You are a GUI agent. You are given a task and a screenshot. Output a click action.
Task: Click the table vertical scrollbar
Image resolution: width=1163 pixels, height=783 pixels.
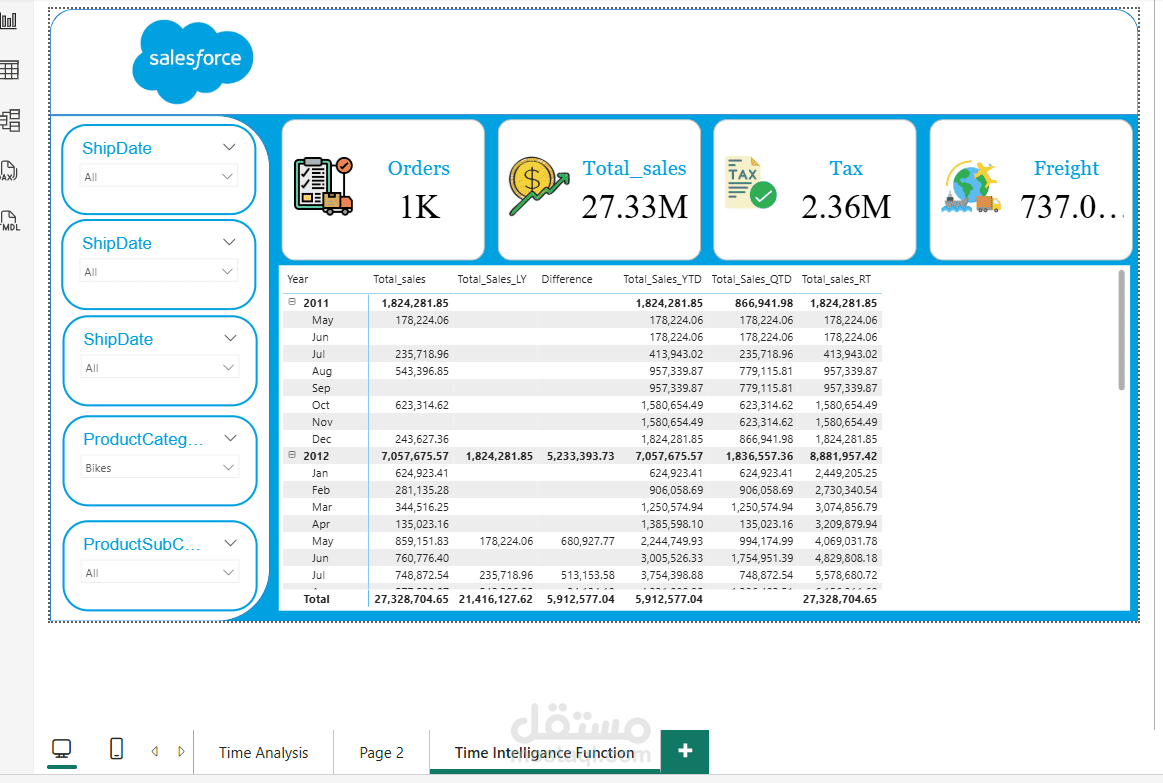tap(1121, 330)
